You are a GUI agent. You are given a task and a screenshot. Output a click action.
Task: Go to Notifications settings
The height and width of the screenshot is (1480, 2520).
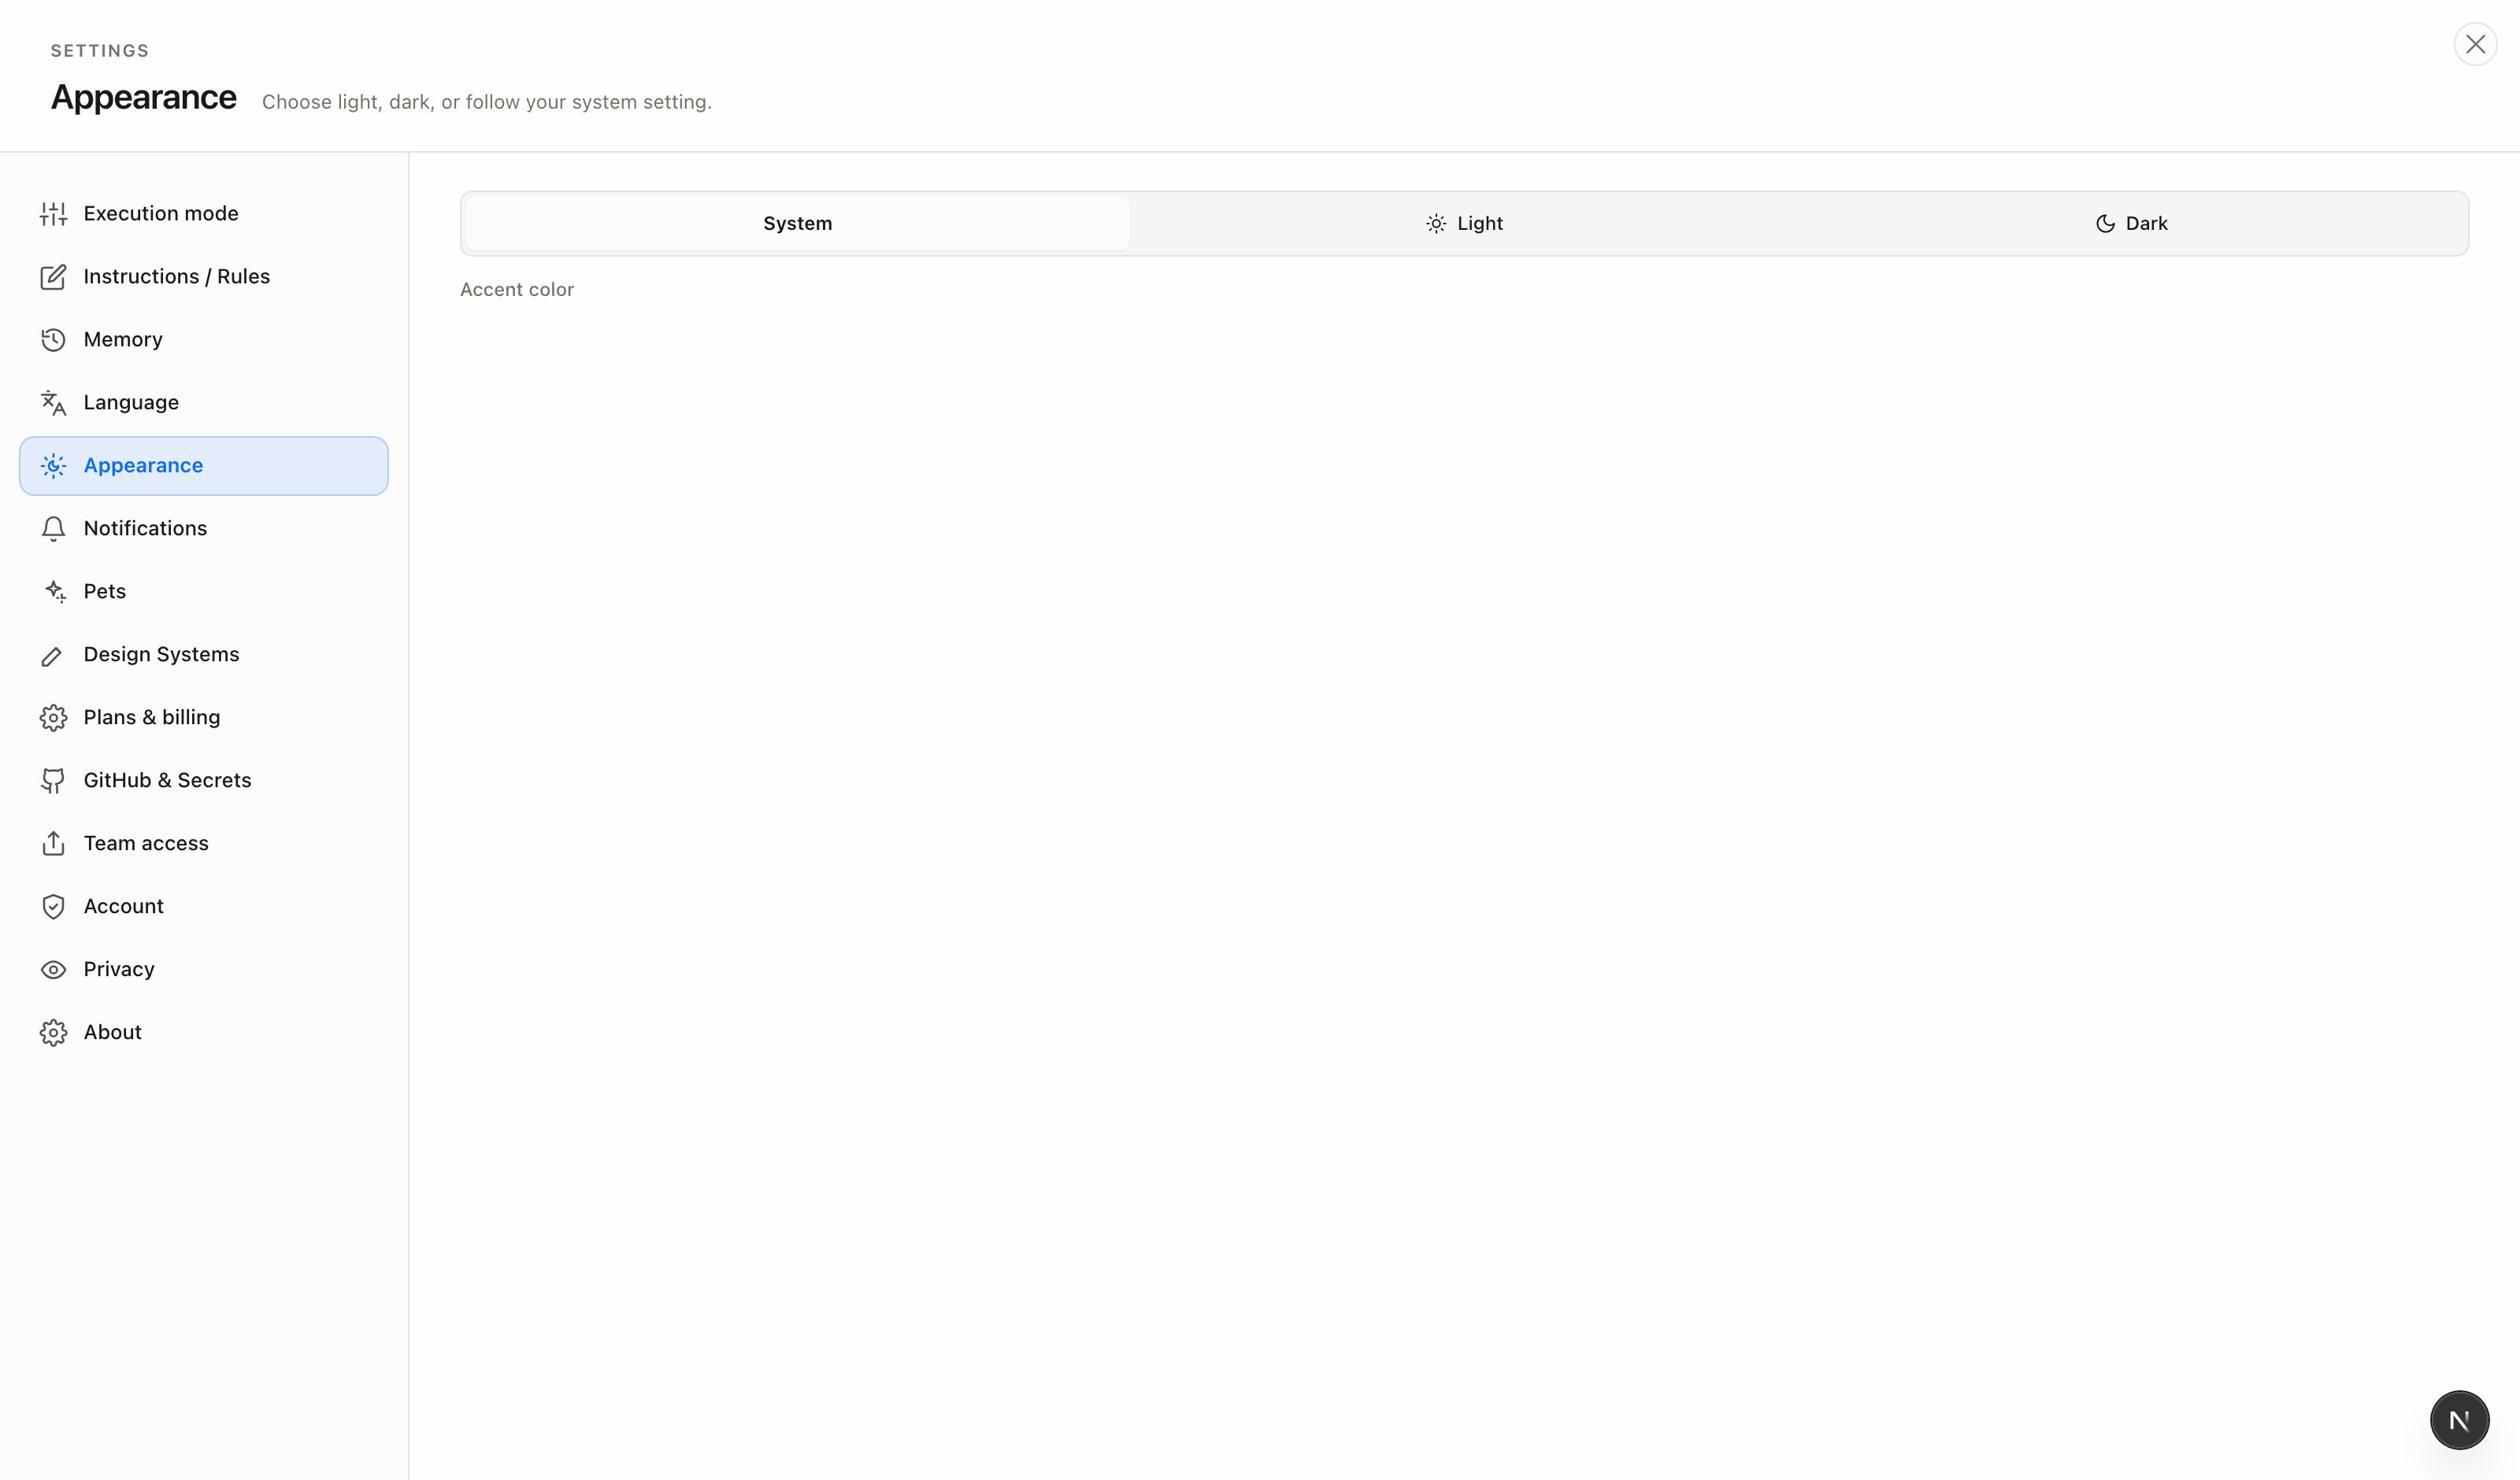tap(204, 529)
